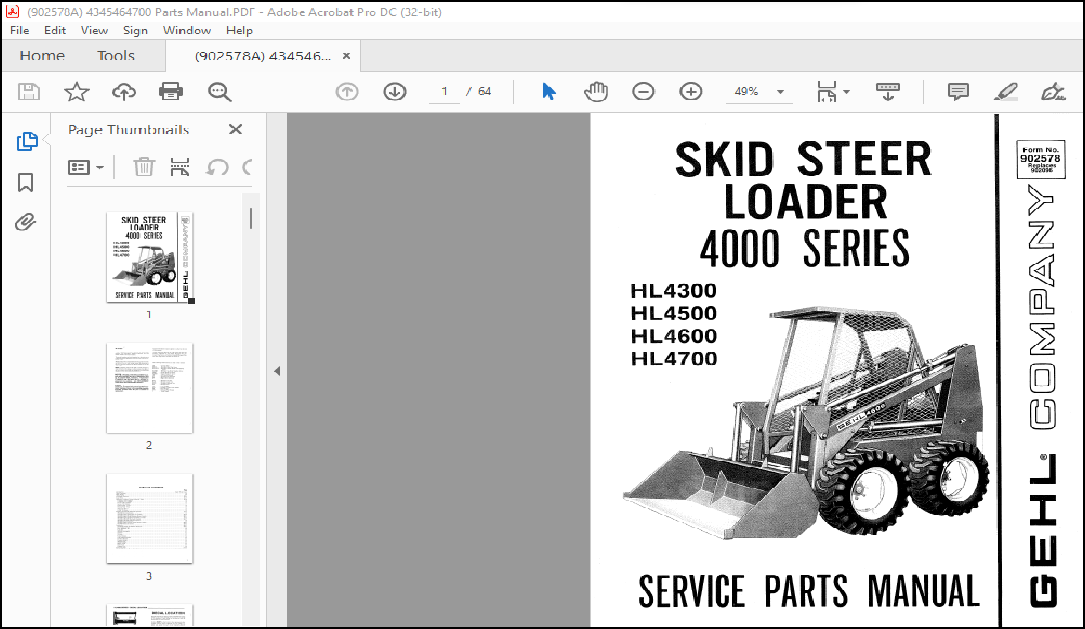Switch to the Tools tab
Image resolution: width=1085 pixels, height=629 pixels.
click(x=116, y=55)
